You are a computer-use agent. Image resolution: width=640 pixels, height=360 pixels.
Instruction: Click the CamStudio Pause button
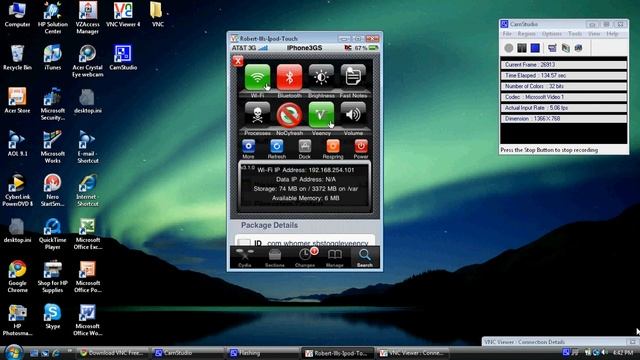tap(522, 48)
